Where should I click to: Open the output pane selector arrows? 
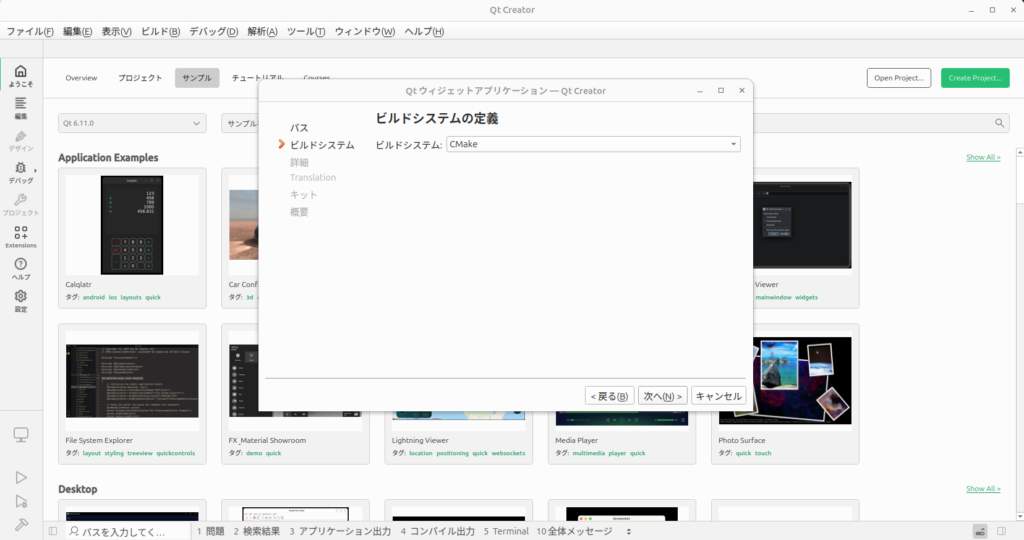[628, 532]
